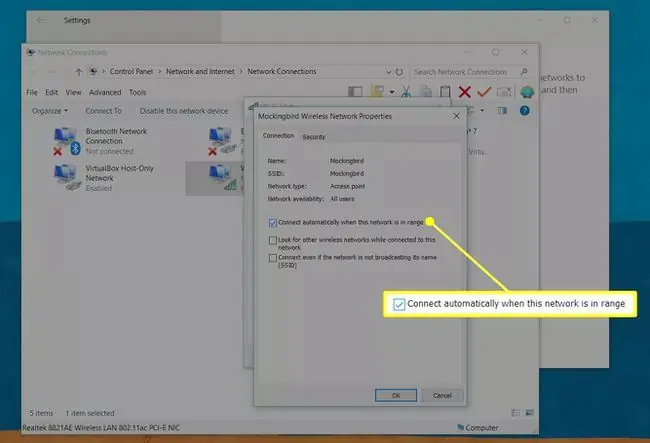Click the search magnifier in Network Connections
This screenshot has width=650, height=443.
pos(524,72)
